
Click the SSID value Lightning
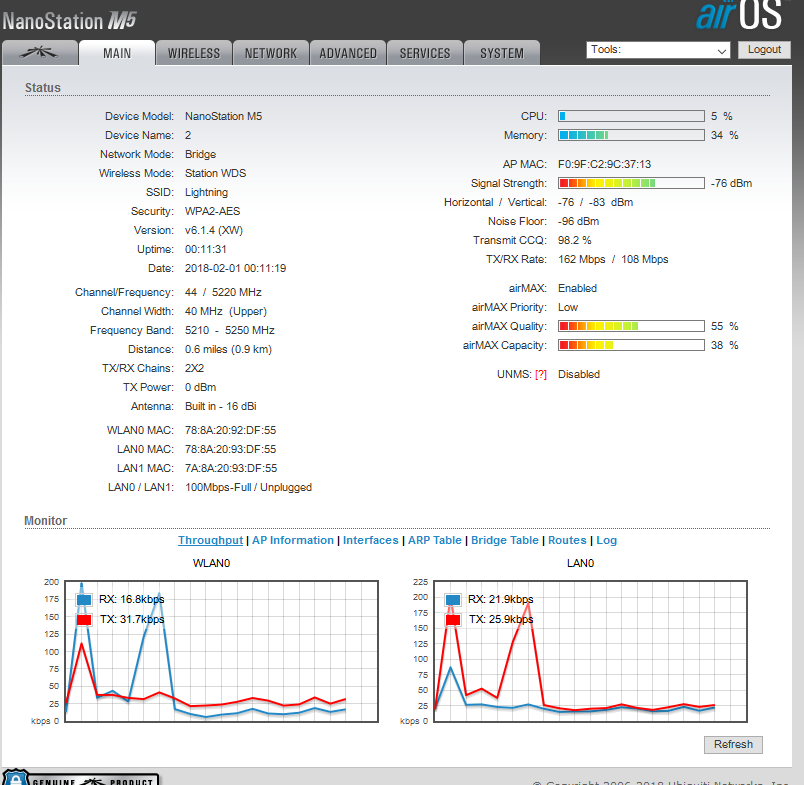tap(207, 193)
